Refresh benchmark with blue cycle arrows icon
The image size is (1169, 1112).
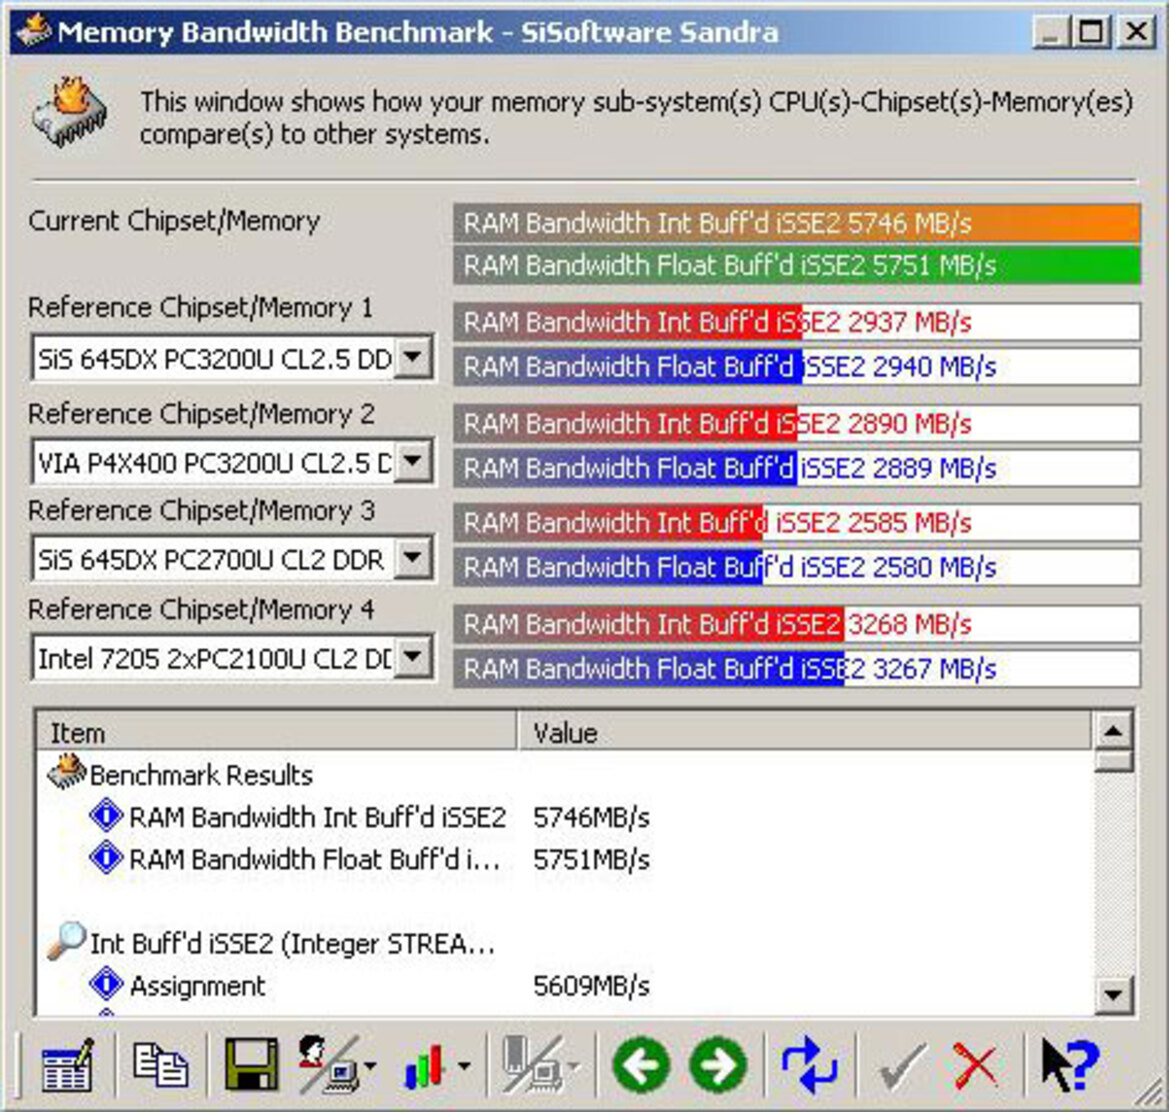coord(810,1065)
